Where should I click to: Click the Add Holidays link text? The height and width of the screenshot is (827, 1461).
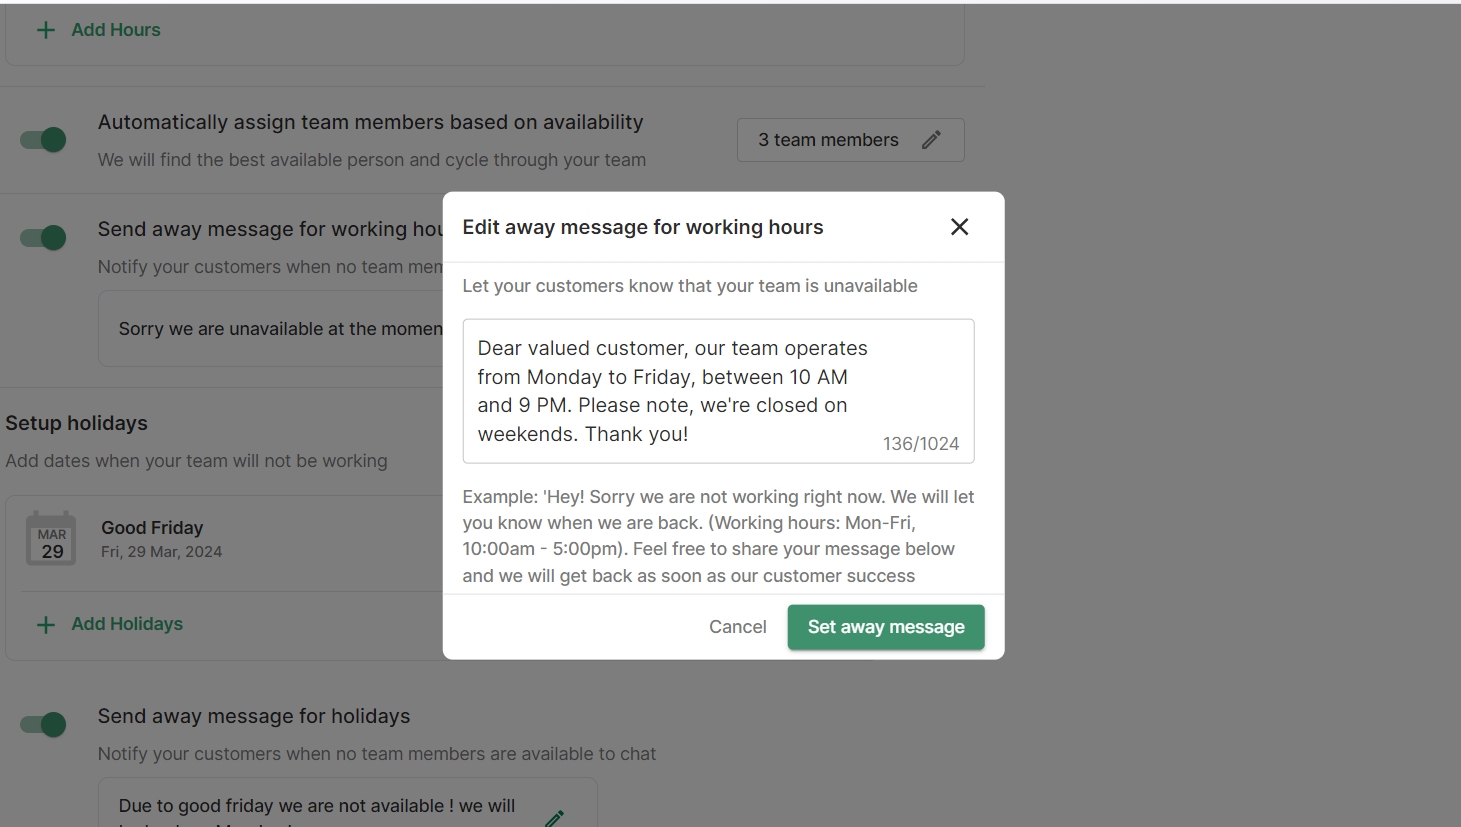[x=127, y=624]
